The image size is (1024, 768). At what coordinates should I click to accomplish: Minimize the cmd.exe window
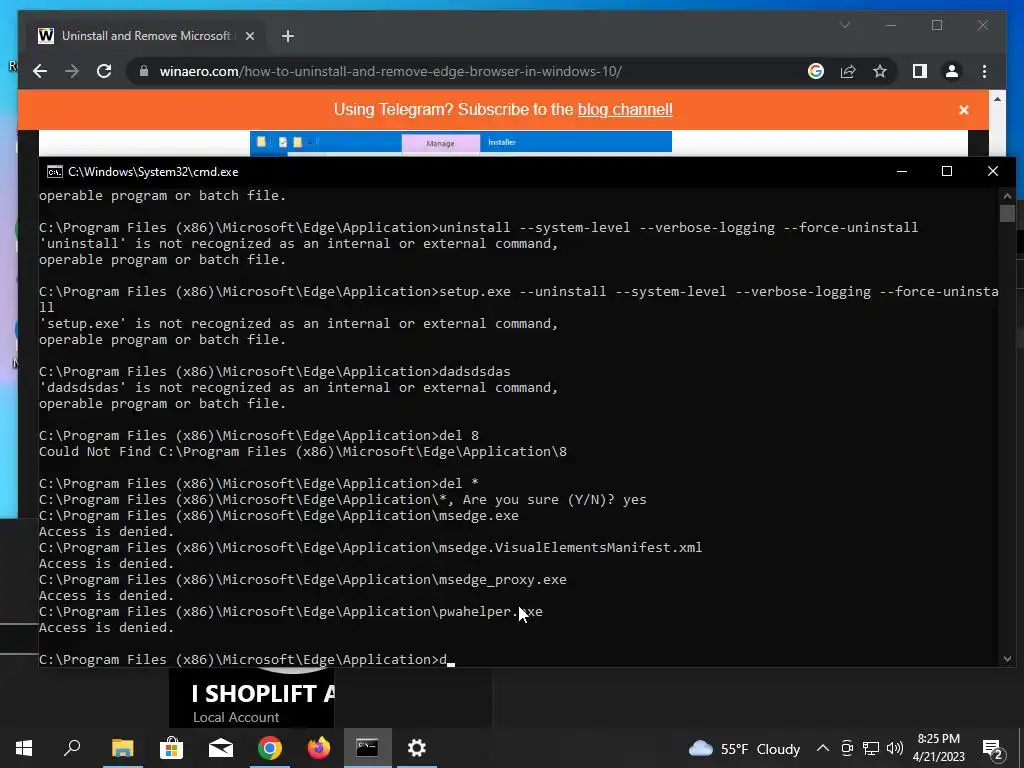[x=902, y=171]
